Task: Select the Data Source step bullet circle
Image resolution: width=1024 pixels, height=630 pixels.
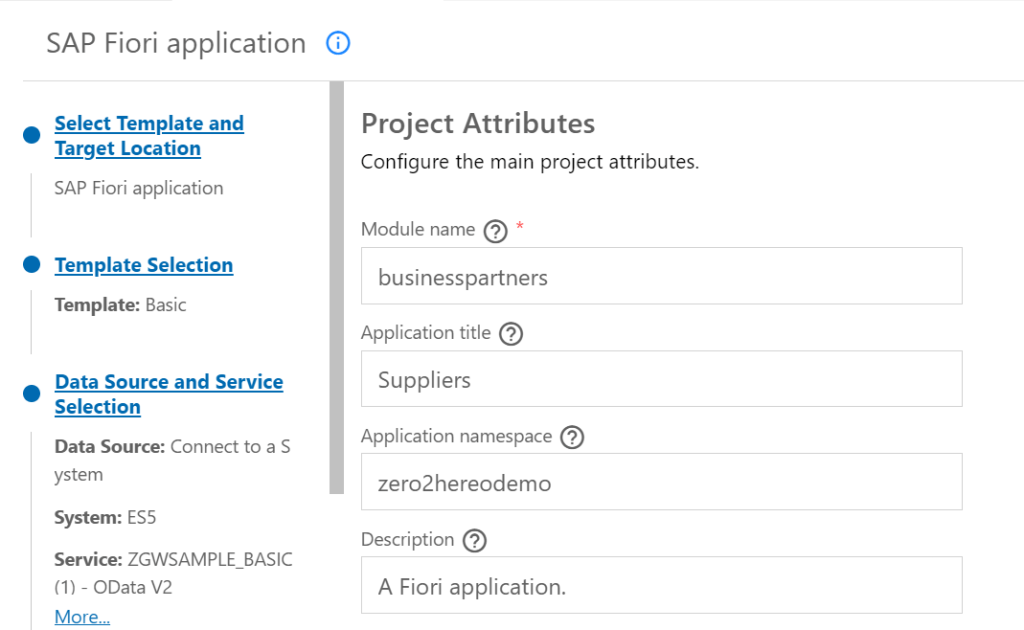Action: (32, 393)
